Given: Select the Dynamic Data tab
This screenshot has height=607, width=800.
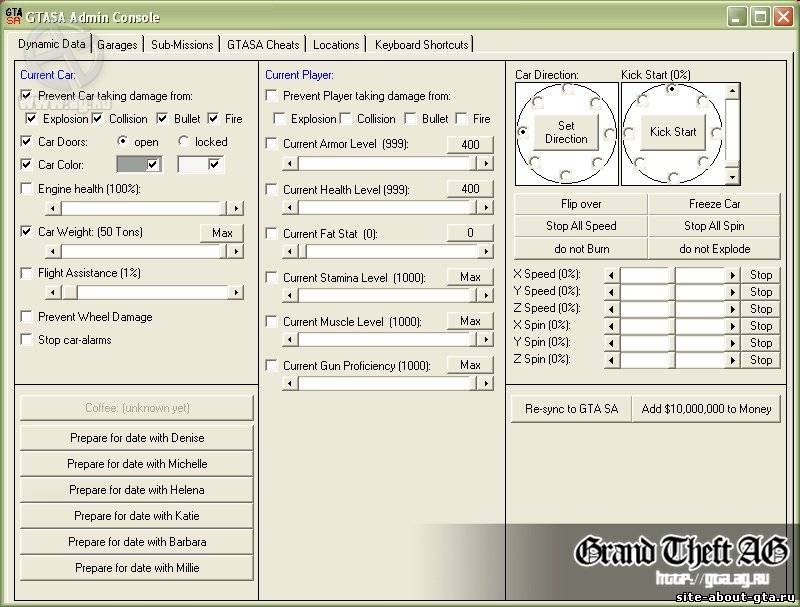Looking at the screenshot, I should tap(51, 43).
